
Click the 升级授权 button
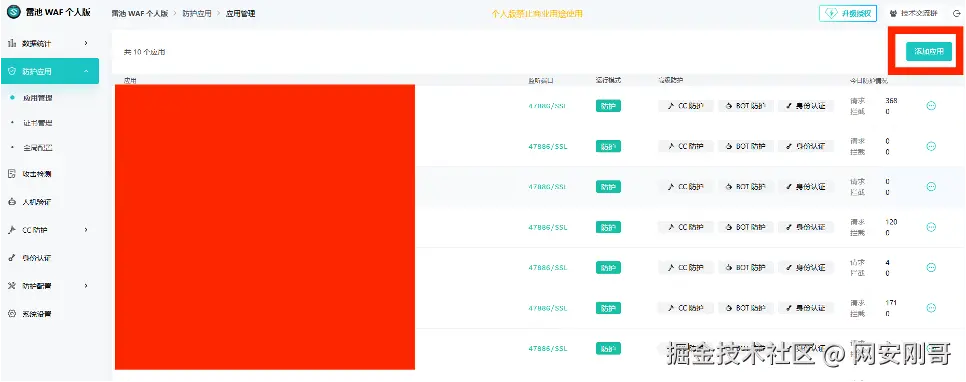coord(848,14)
